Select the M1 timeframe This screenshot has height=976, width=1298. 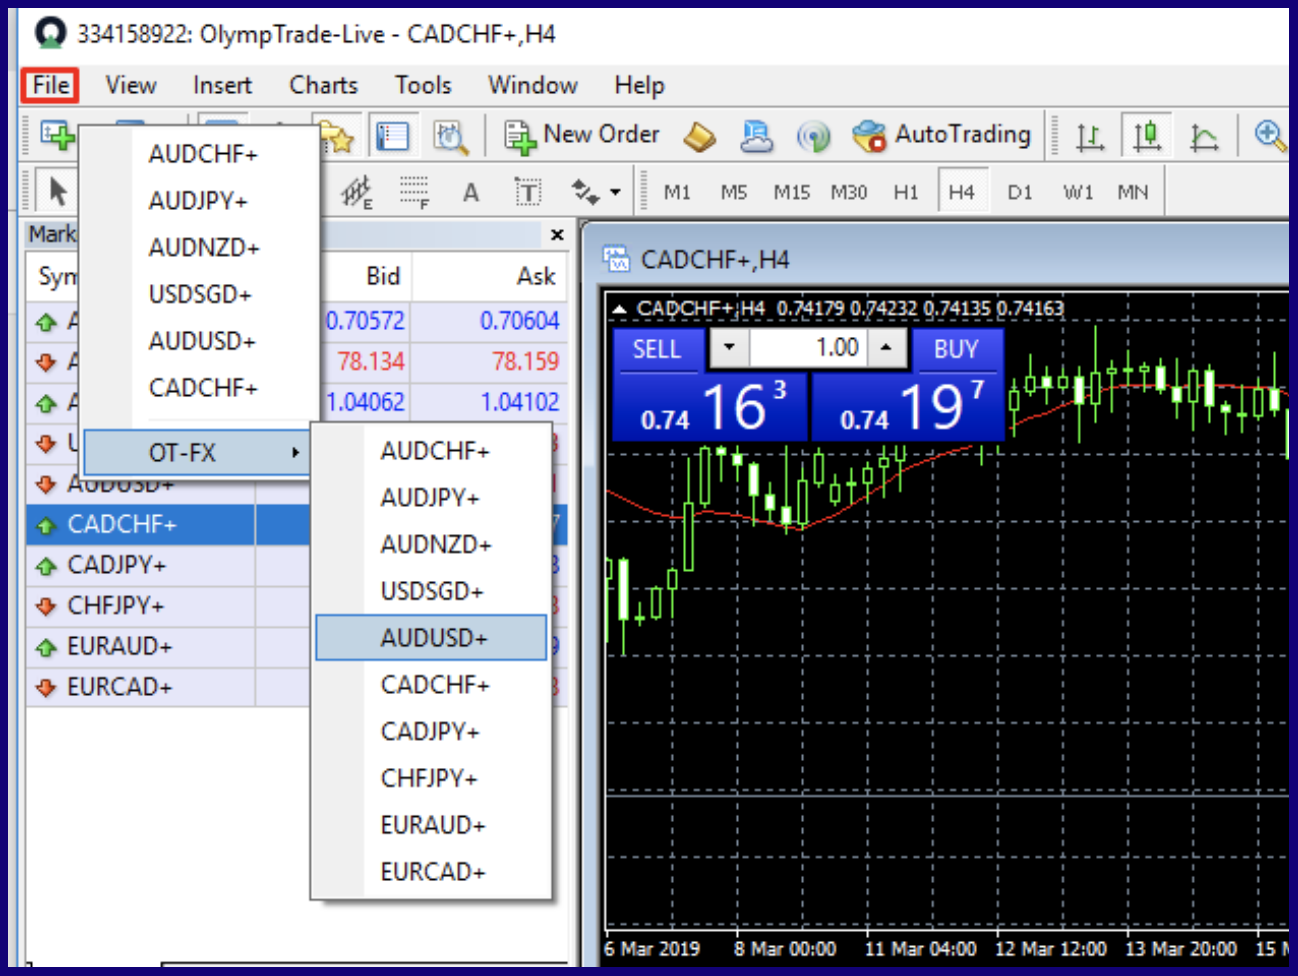tap(677, 192)
